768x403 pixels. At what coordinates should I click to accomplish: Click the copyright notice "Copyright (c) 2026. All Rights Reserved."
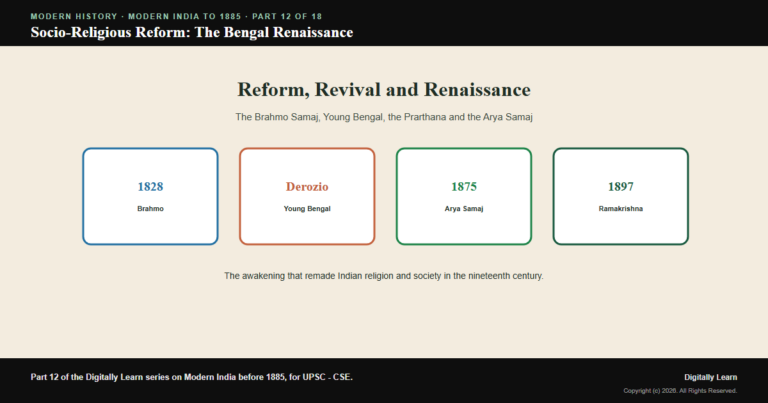680,391
